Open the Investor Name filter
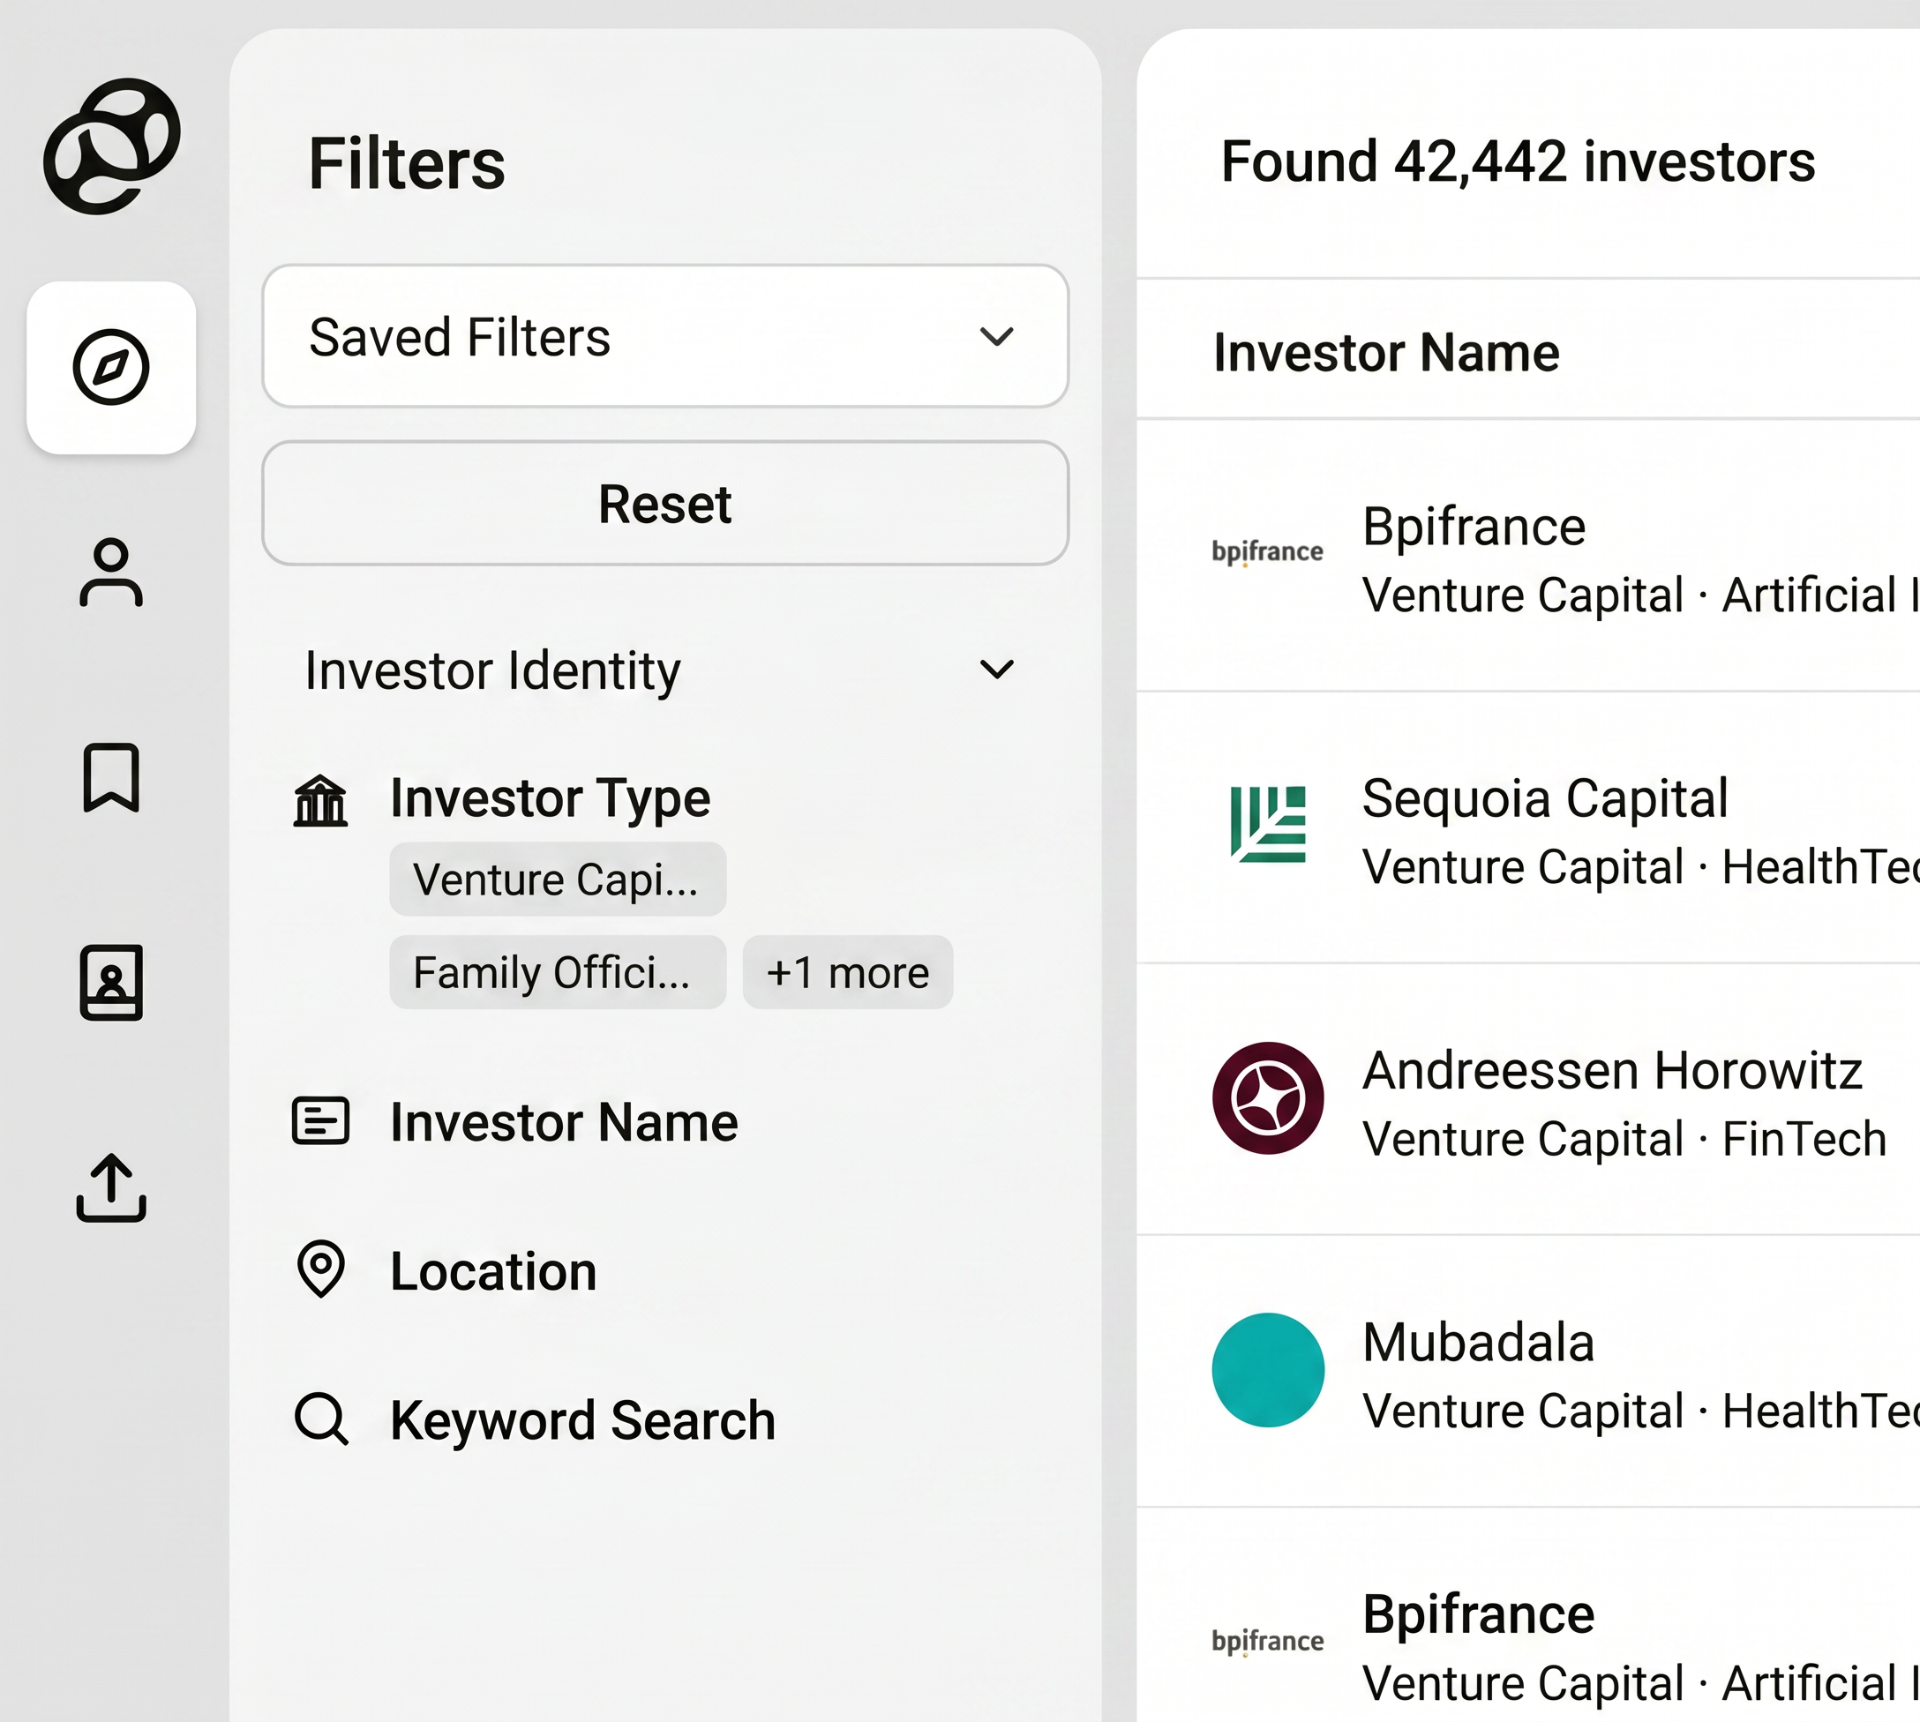This screenshot has height=1722, width=1920. coord(564,1121)
